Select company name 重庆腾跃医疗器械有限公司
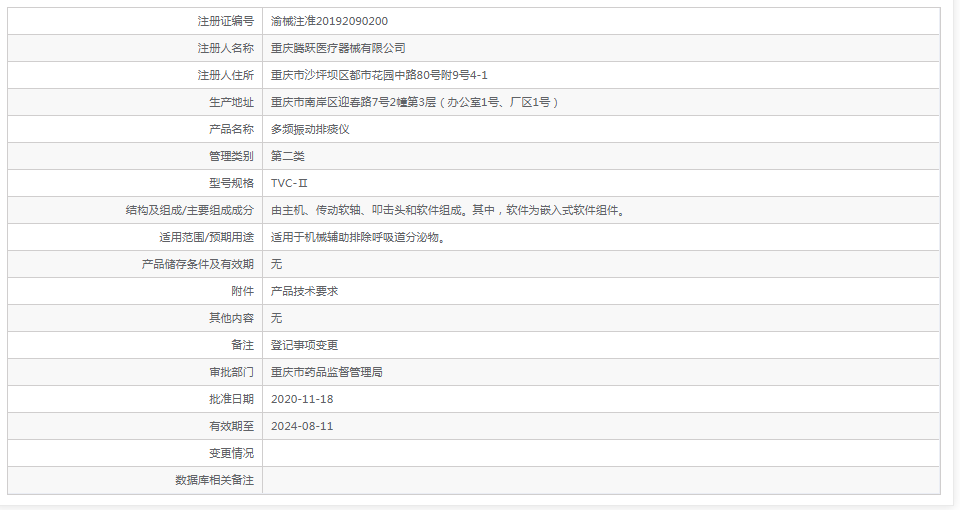This screenshot has width=960, height=510. (338, 48)
